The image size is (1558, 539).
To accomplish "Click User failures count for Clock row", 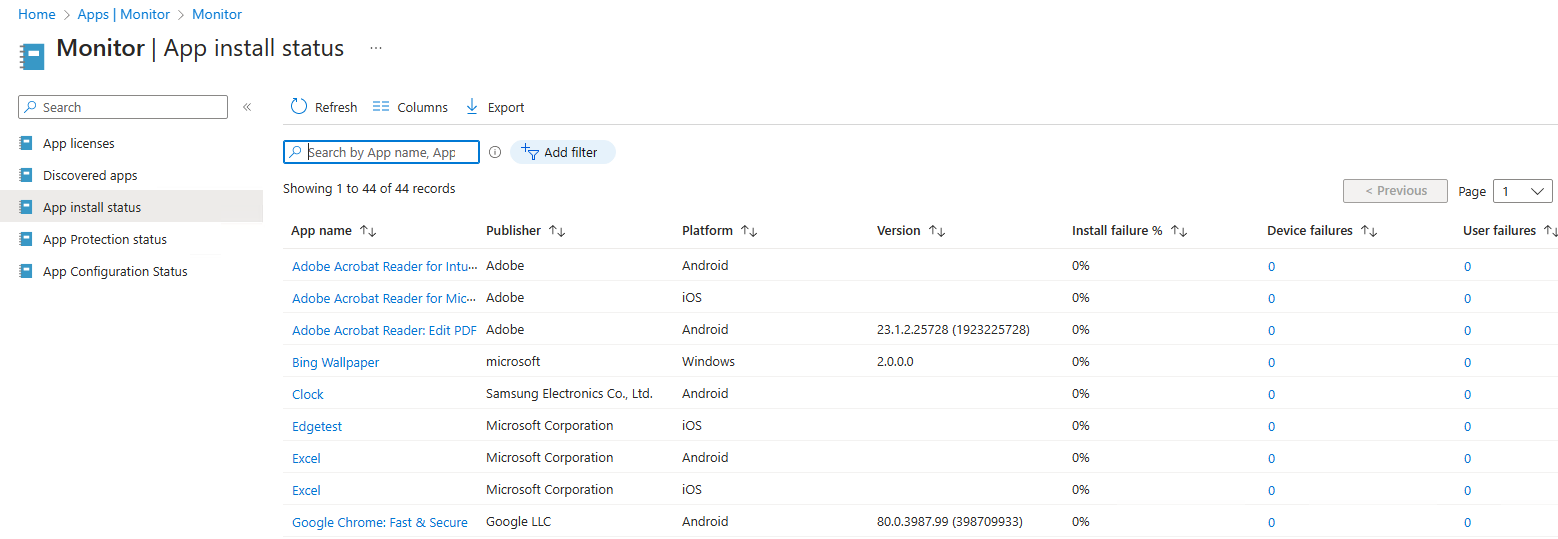I will [x=1468, y=394].
